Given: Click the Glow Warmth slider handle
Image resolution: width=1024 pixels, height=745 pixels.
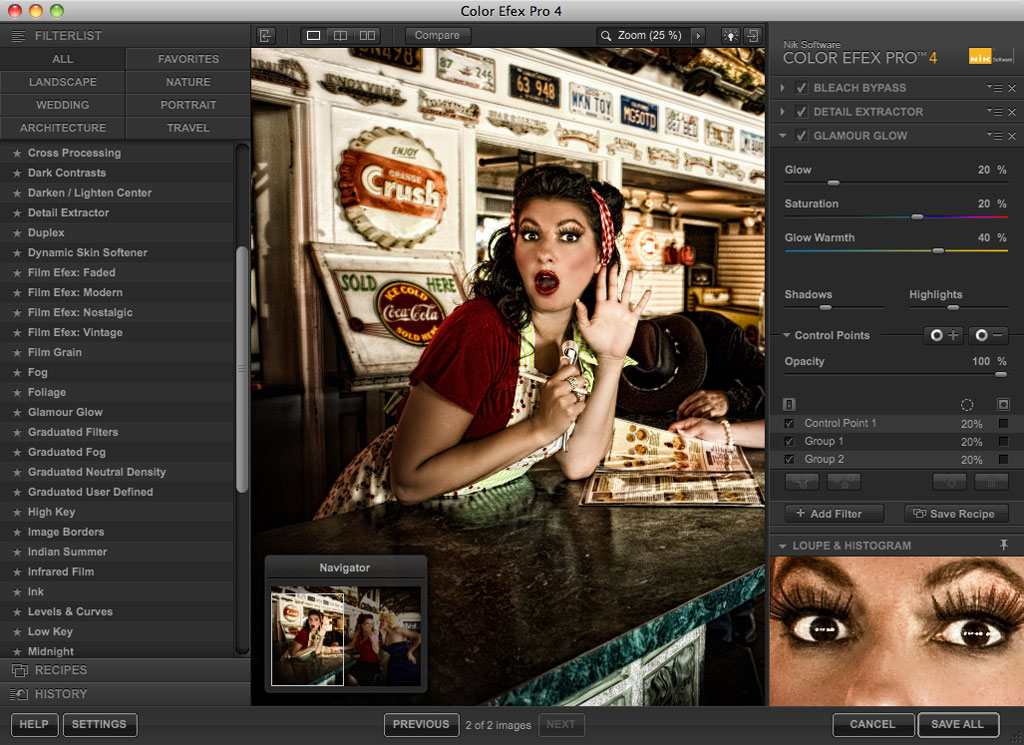Looking at the screenshot, I should point(937,250).
